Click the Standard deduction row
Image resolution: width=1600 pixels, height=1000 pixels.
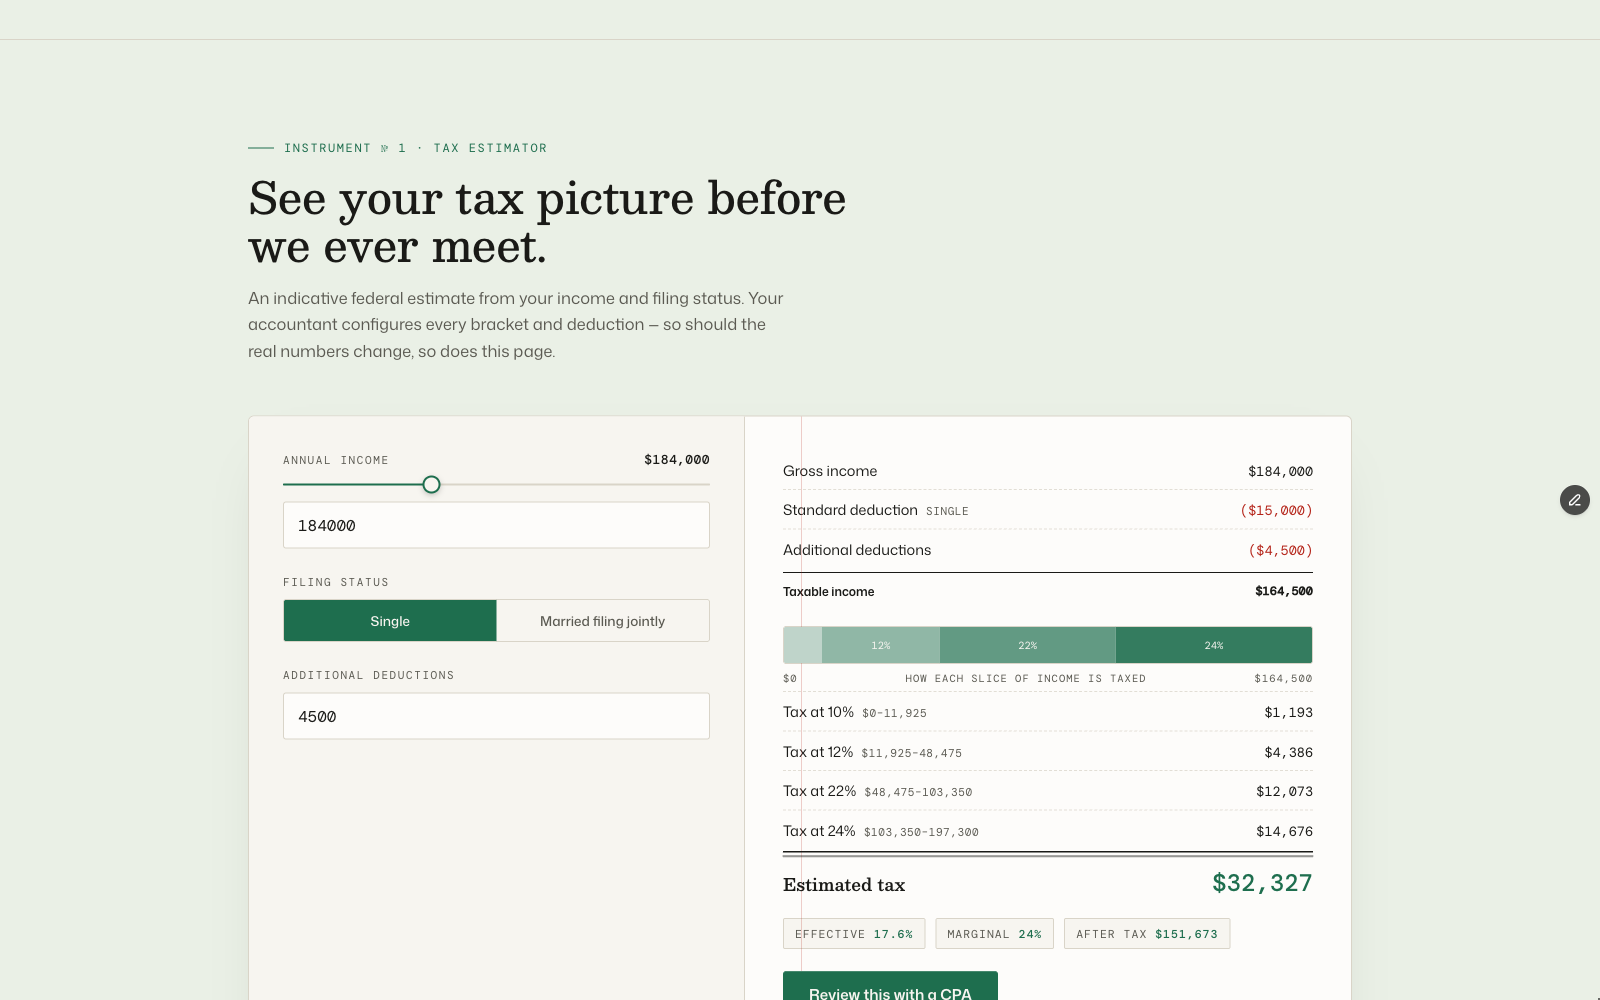pos(1048,510)
